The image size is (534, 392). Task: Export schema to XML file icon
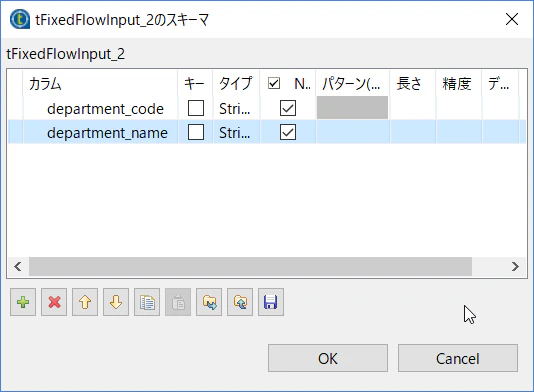point(240,302)
